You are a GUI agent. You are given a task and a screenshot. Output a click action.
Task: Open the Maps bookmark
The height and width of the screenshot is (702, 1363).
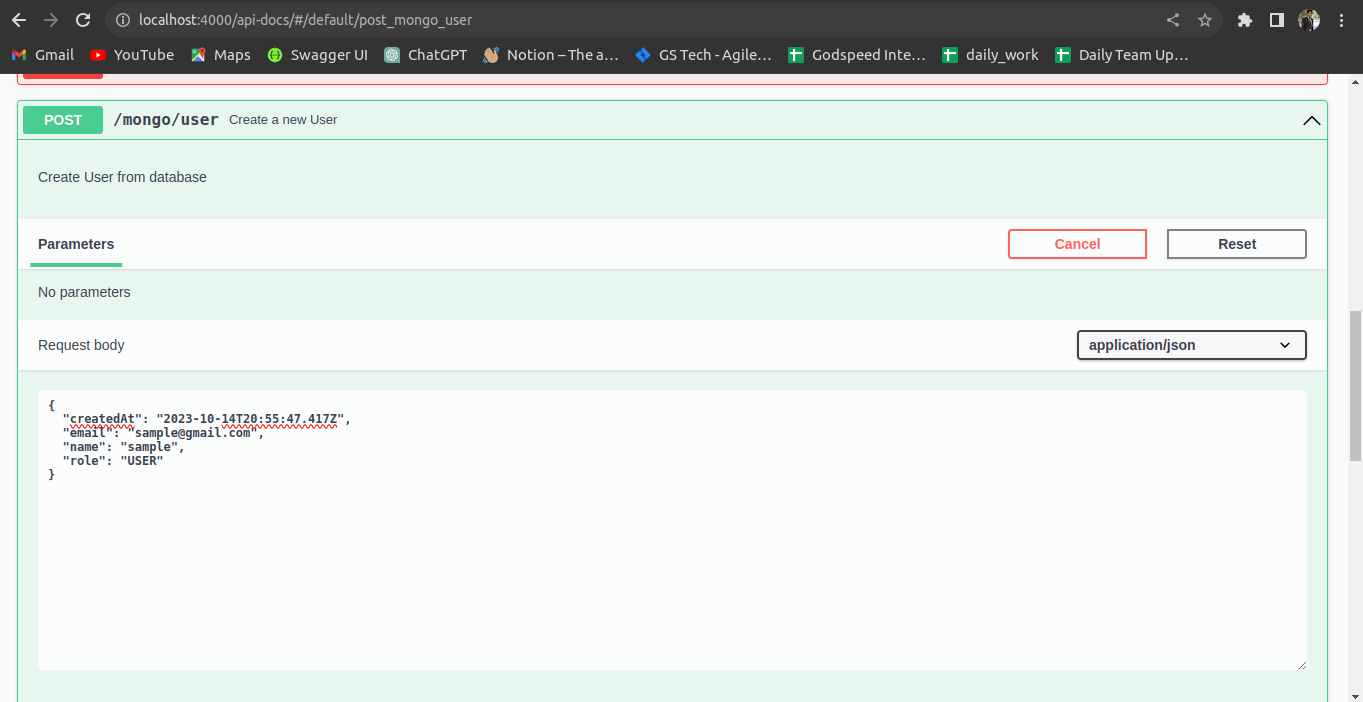tap(221, 55)
